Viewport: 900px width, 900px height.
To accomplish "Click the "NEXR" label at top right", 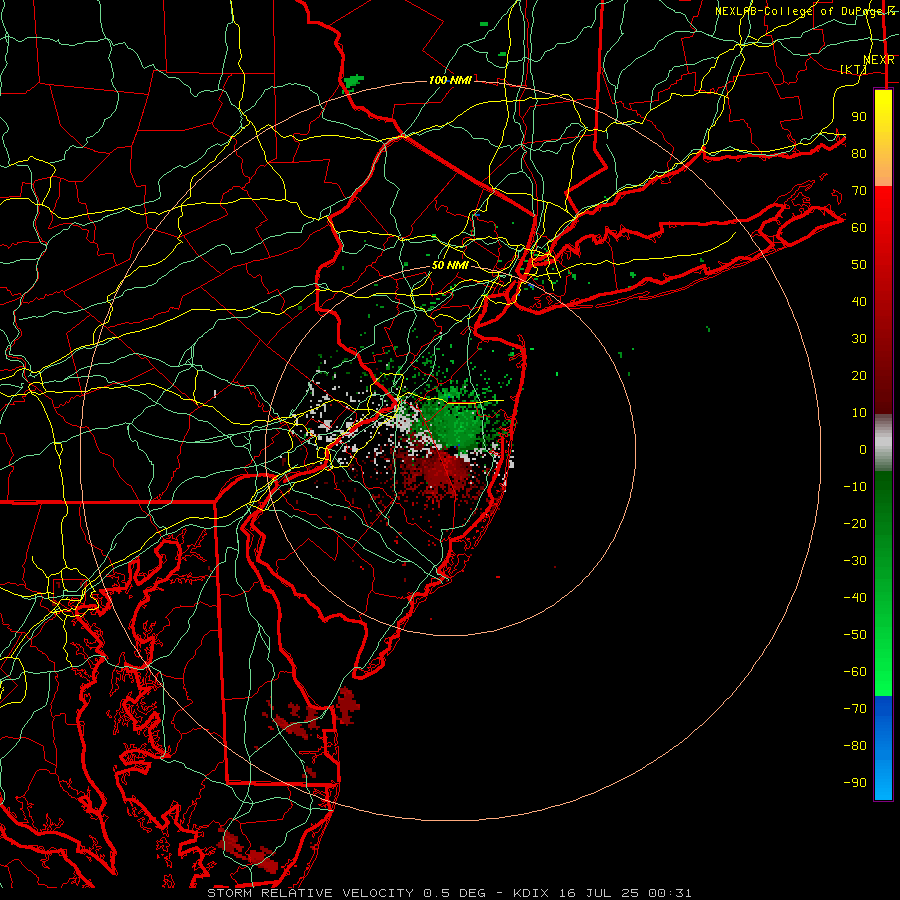I will tap(879, 60).
